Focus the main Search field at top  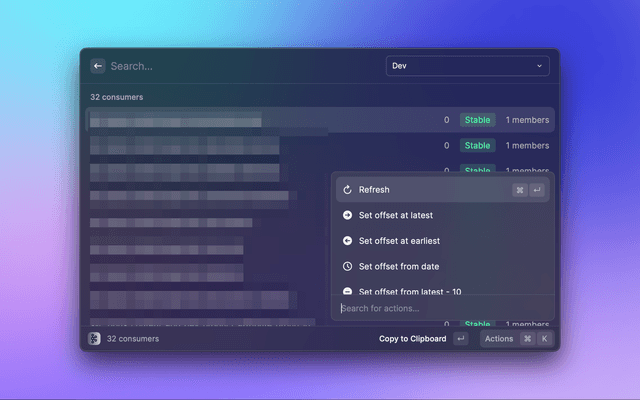tap(240, 66)
